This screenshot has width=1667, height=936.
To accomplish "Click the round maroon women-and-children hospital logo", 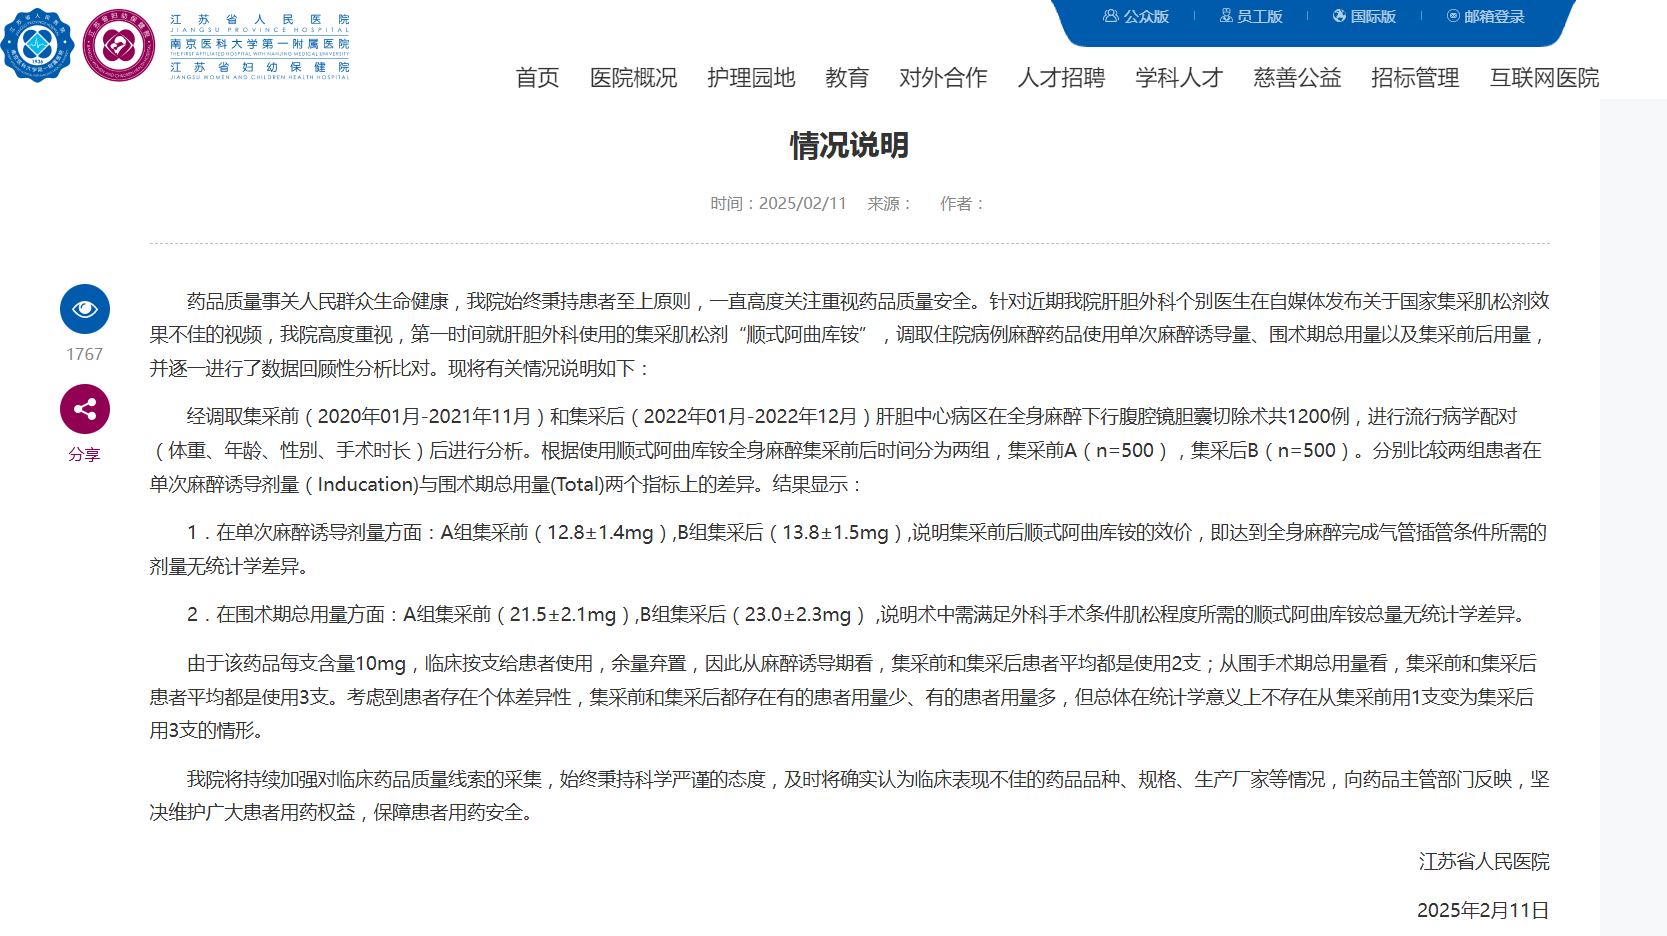I will click(120, 45).
